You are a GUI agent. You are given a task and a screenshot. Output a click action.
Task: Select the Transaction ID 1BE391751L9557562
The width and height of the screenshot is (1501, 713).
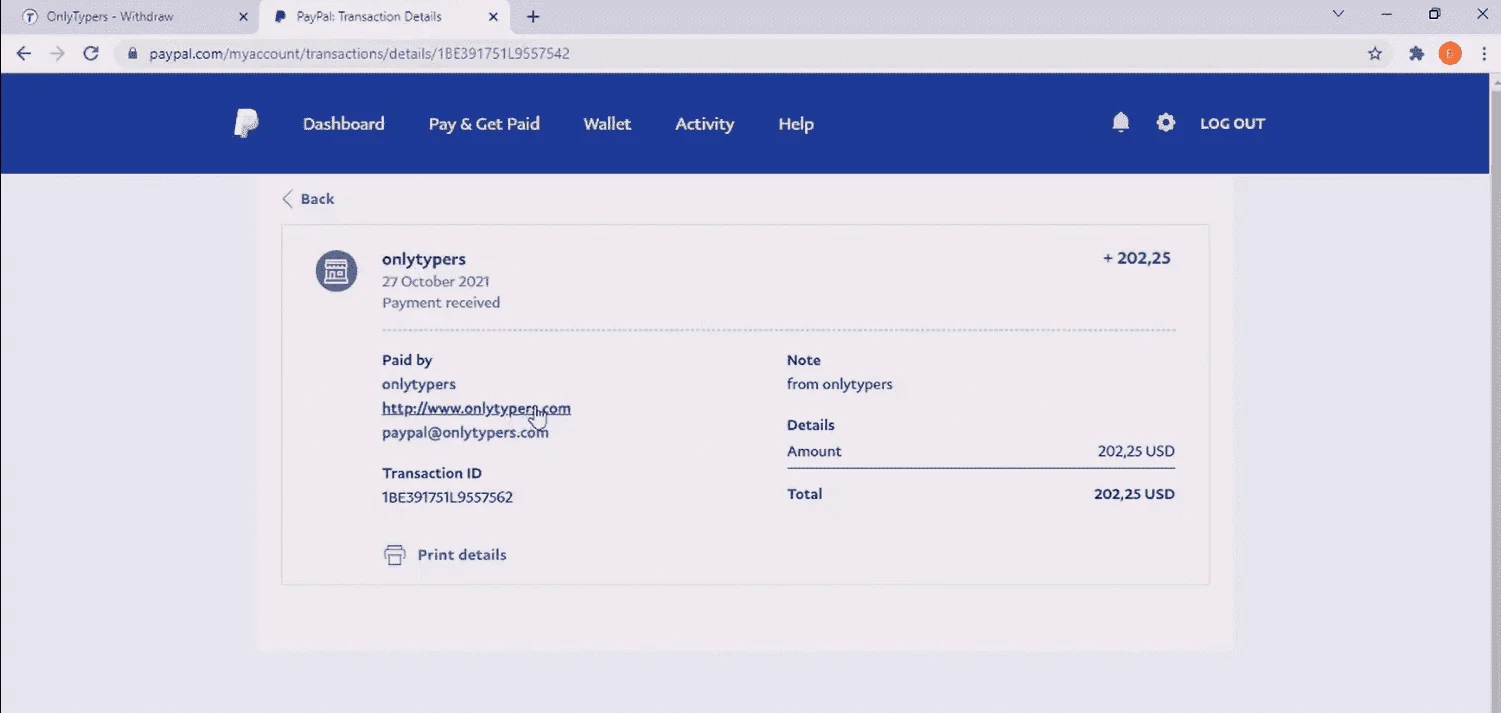point(447,497)
